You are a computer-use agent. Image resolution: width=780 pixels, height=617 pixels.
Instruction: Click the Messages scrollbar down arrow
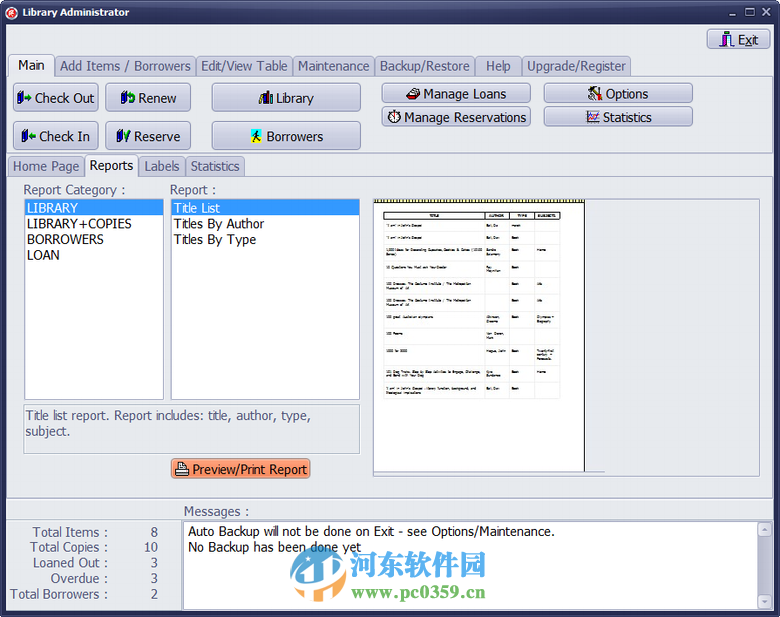point(765,601)
